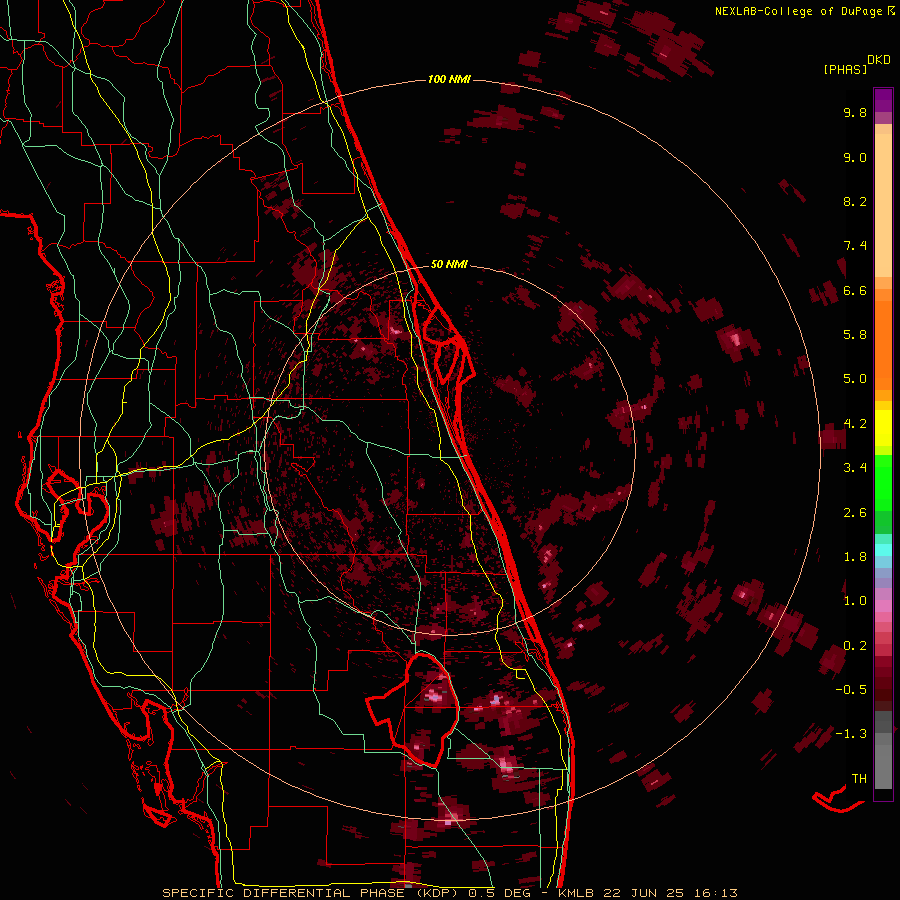Click the 50 NMI range ring label
This screenshot has height=900, width=900.
click(x=449, y=264)
